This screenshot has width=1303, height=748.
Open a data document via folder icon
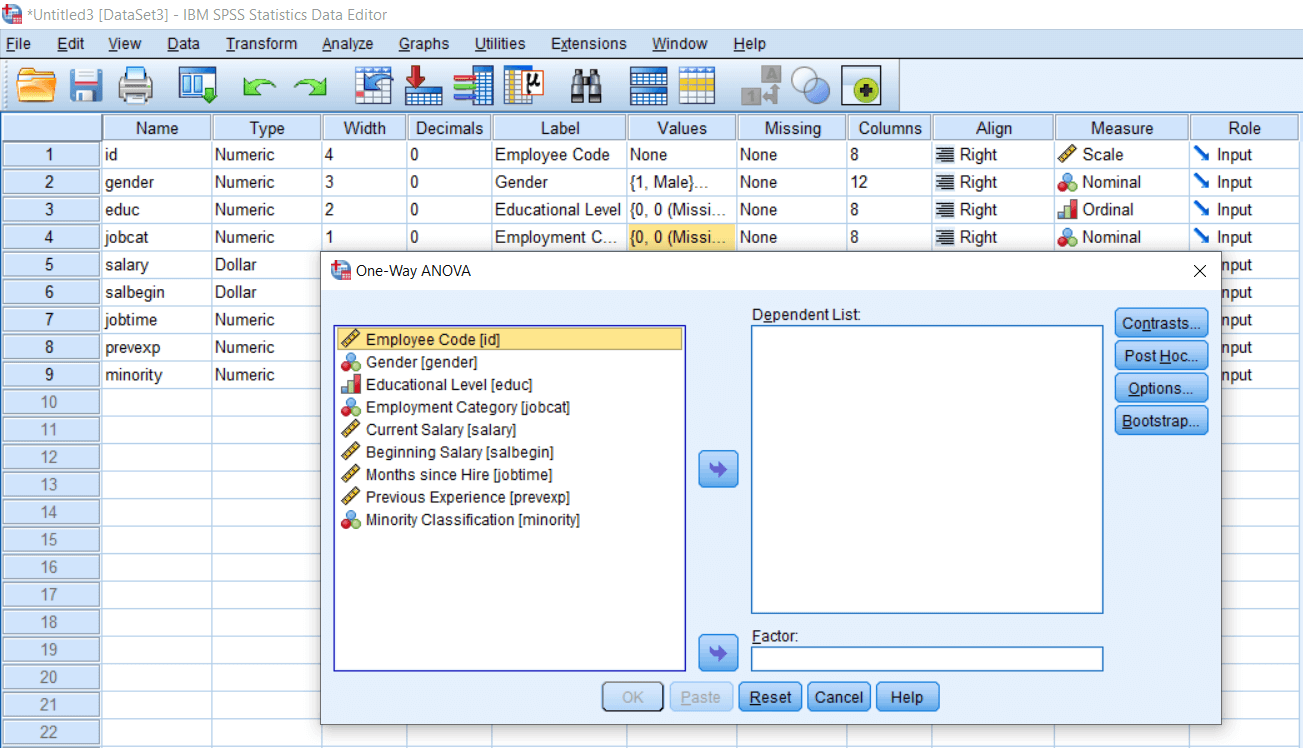pyautogui.click(x=37, y=86)
